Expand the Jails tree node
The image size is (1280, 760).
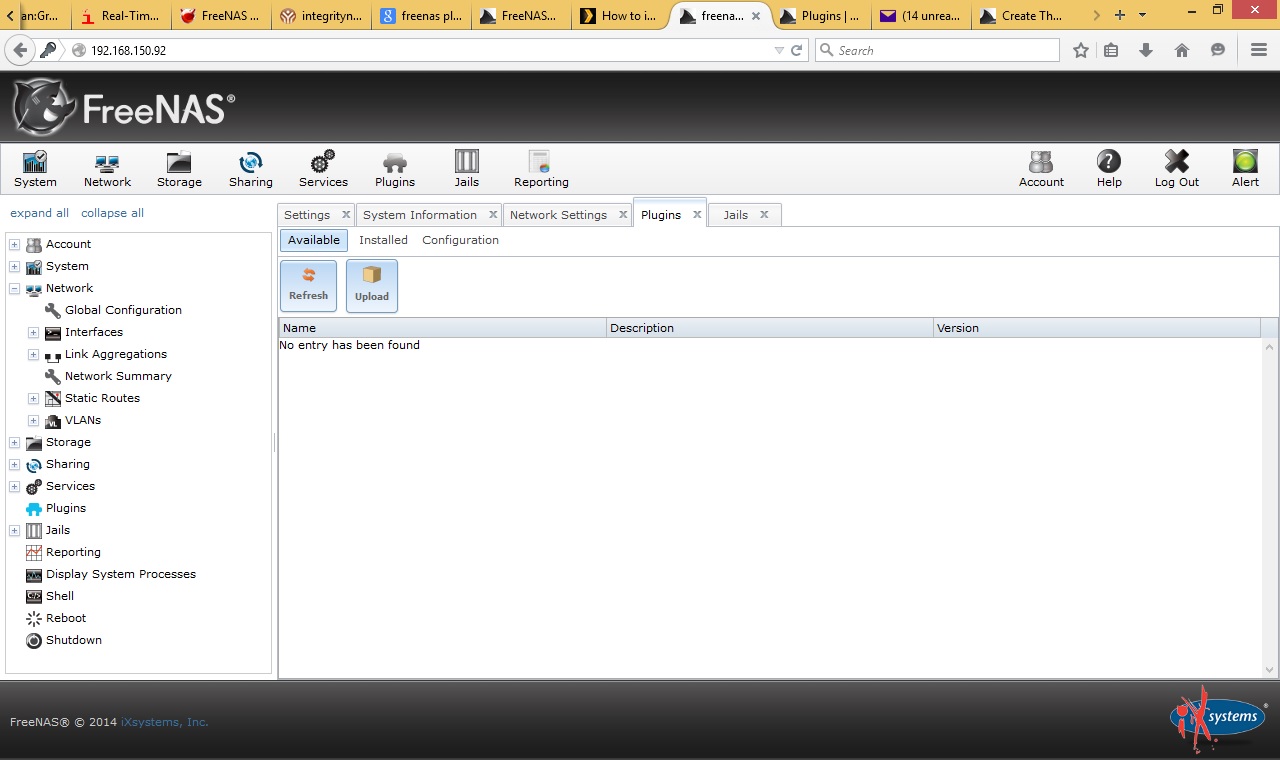(x=14, y=530)
